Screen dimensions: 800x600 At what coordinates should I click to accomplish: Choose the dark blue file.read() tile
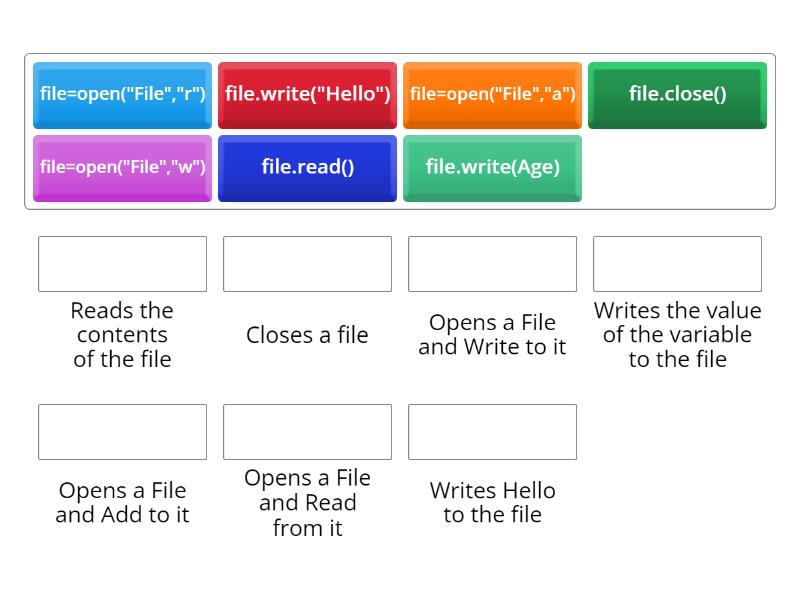[307, 168]
